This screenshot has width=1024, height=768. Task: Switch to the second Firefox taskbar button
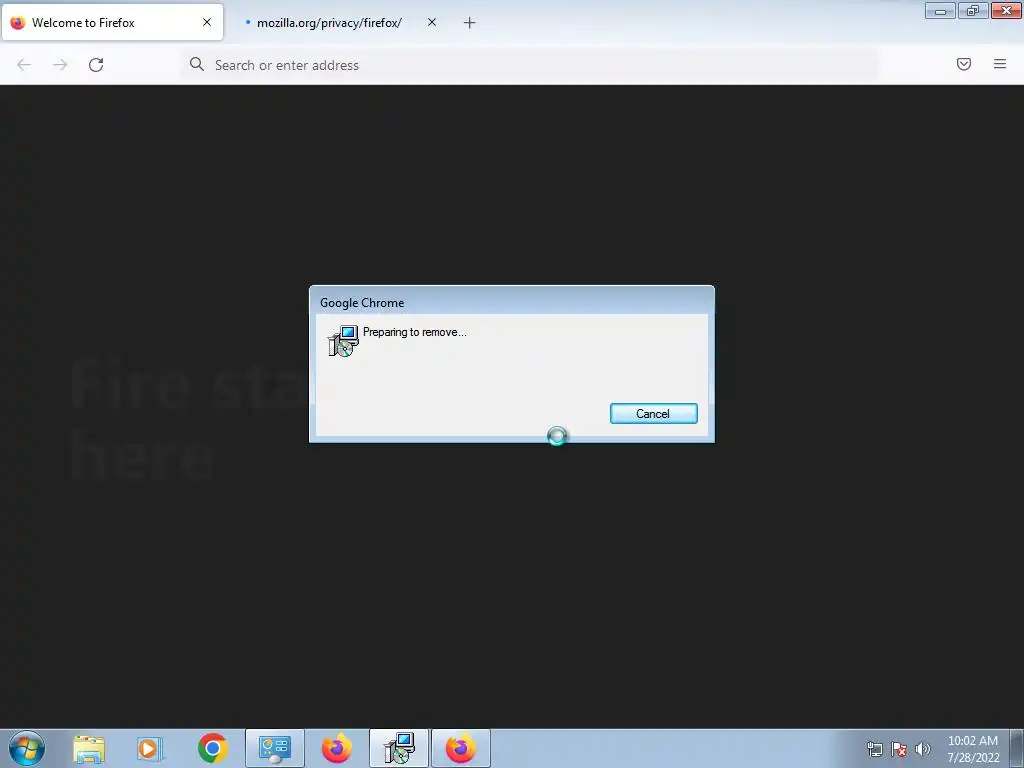(460, 749)
